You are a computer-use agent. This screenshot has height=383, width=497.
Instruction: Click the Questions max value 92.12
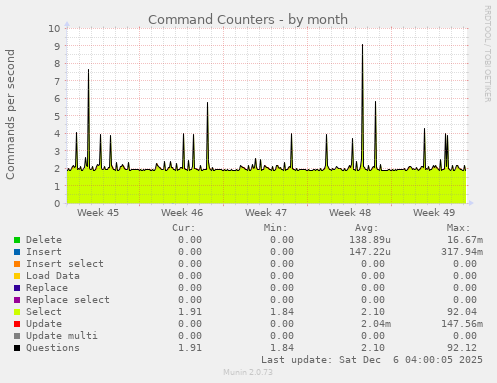coord(462,348)
